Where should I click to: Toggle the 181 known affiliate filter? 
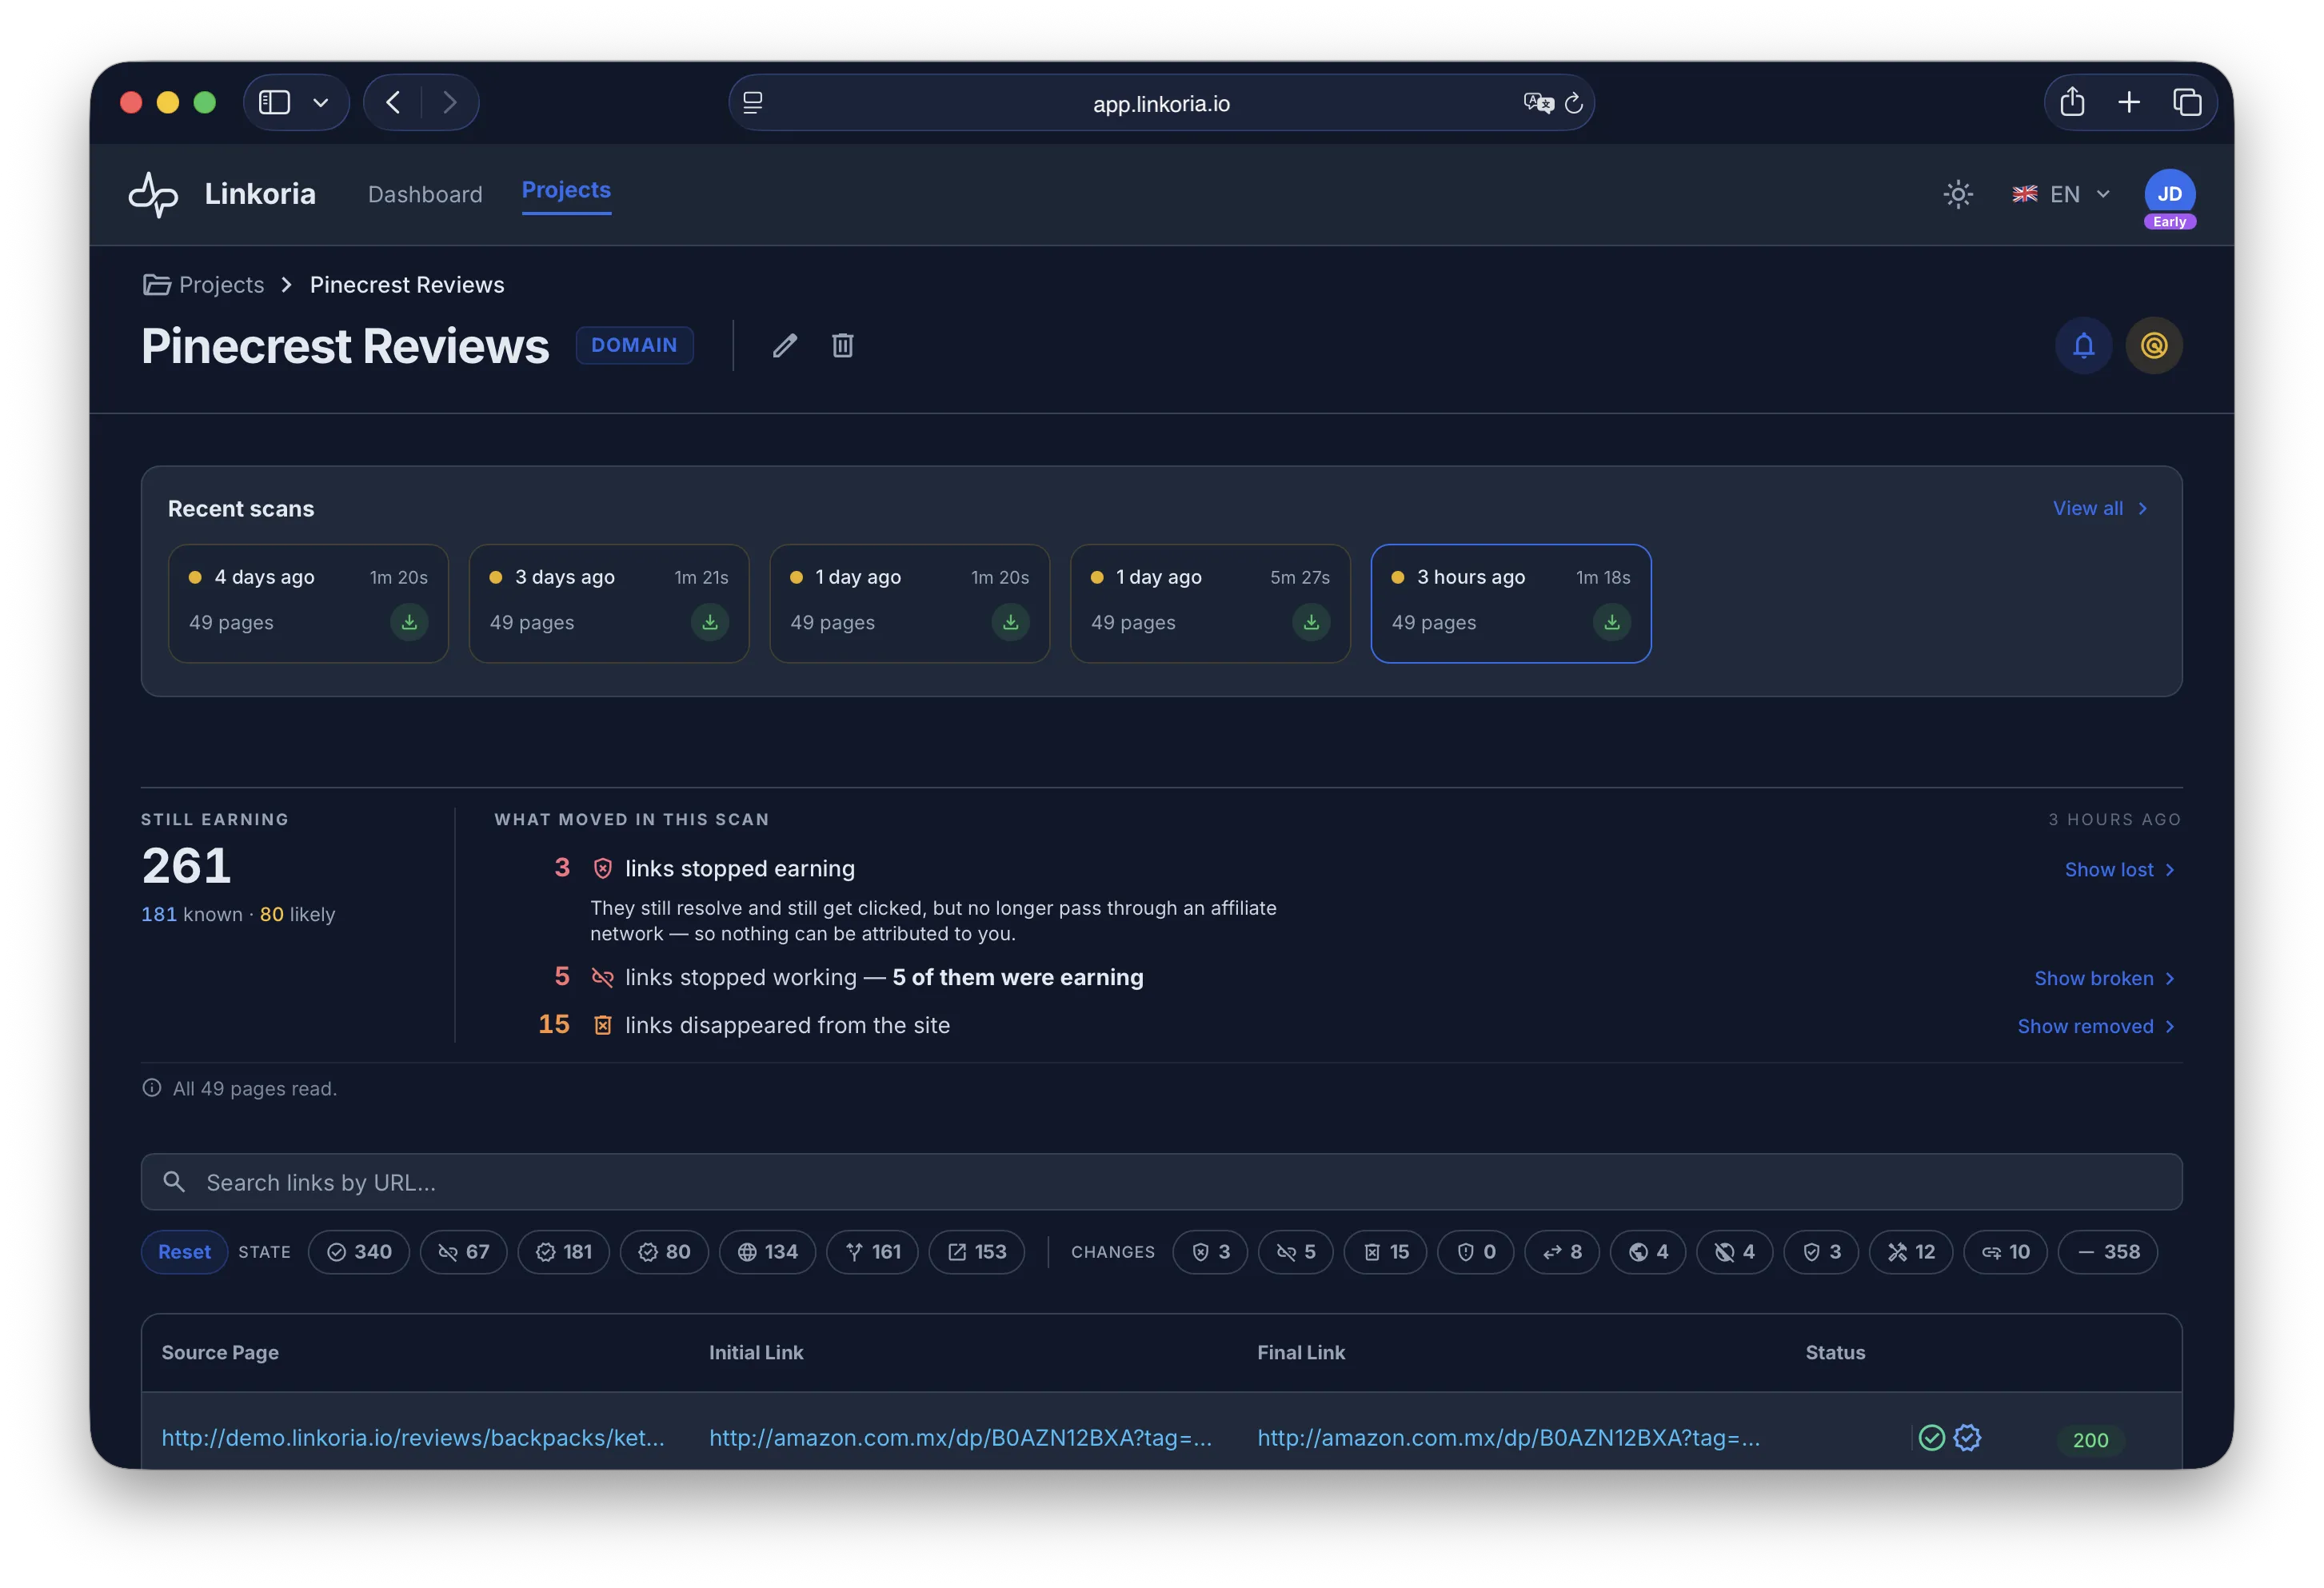[564, 1252]
